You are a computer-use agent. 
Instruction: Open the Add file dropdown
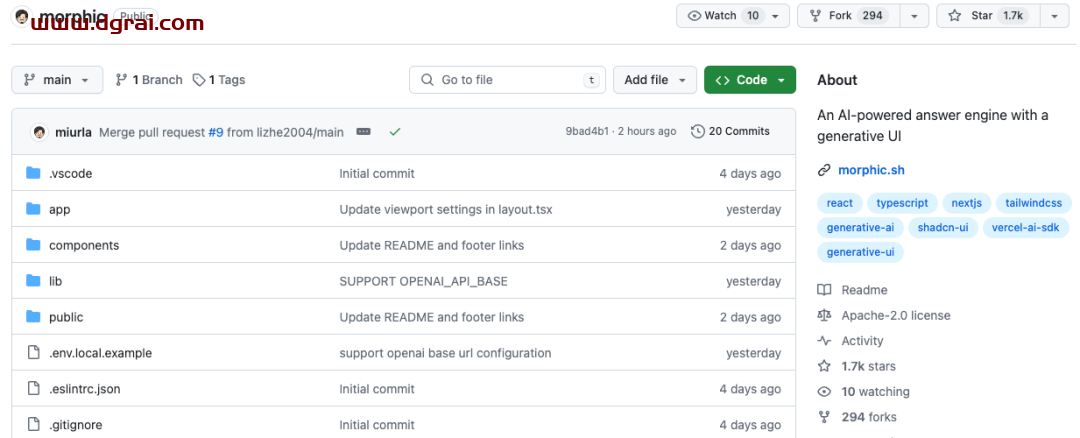655,80
